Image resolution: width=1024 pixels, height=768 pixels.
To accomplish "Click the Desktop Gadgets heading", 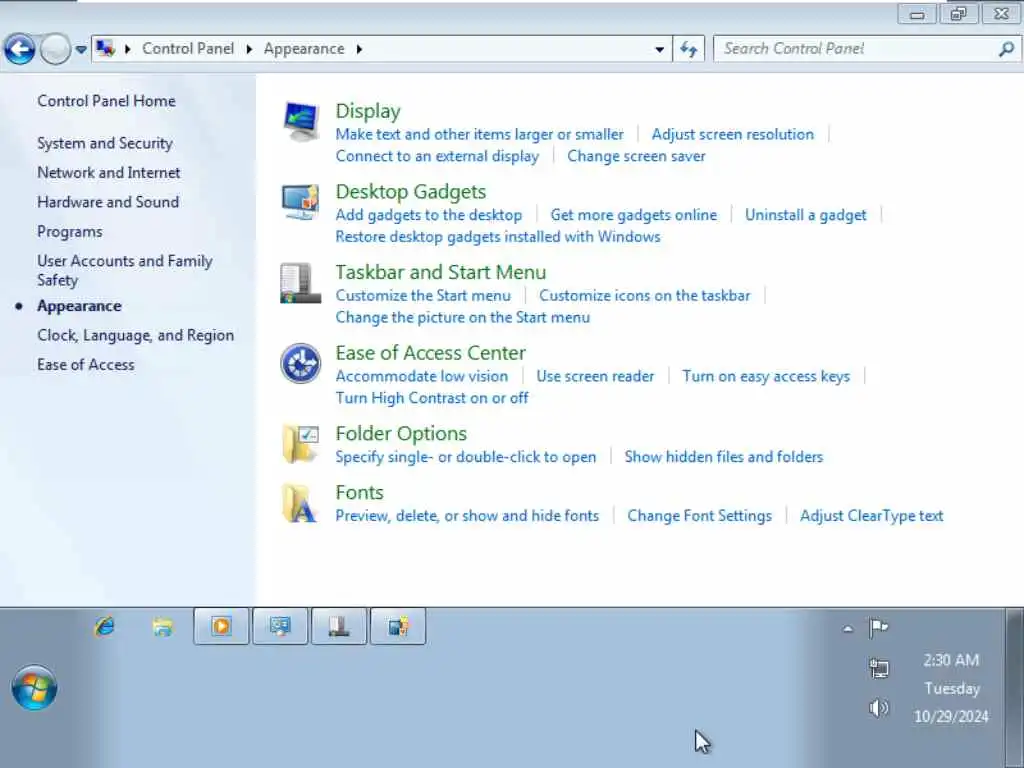I will [x=411, y=192].
